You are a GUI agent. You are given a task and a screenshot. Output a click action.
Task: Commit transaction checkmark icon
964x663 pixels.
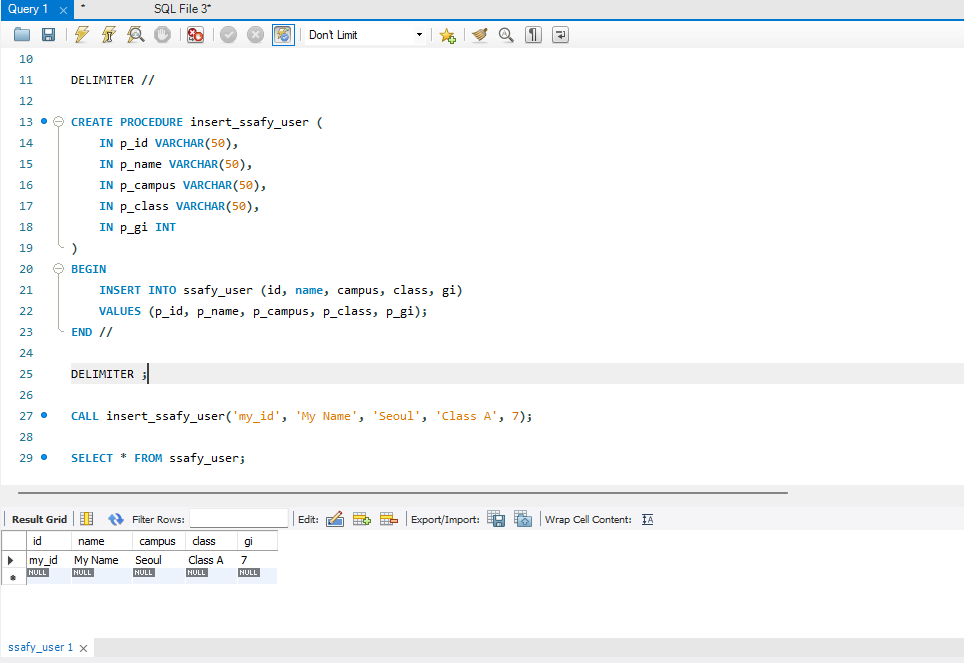229,34
